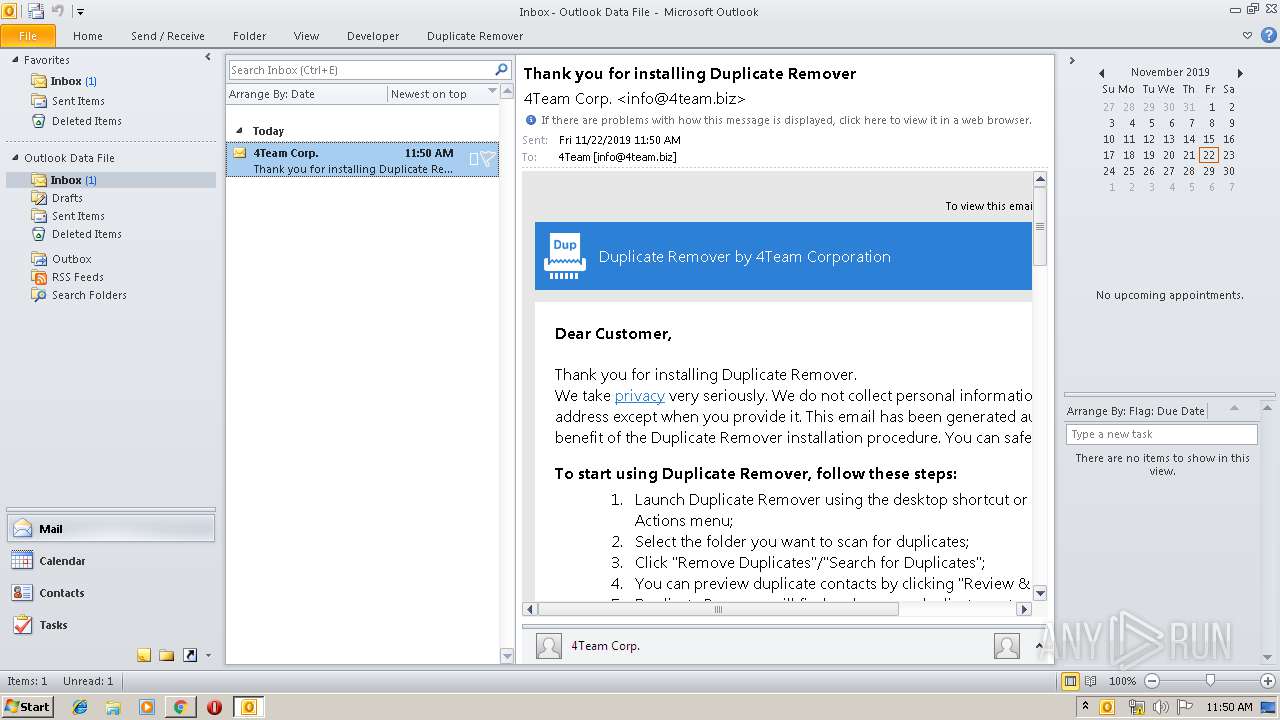Click the Undo icon in quick access toolbar
1280x720 pixels.
pos(58,11)
